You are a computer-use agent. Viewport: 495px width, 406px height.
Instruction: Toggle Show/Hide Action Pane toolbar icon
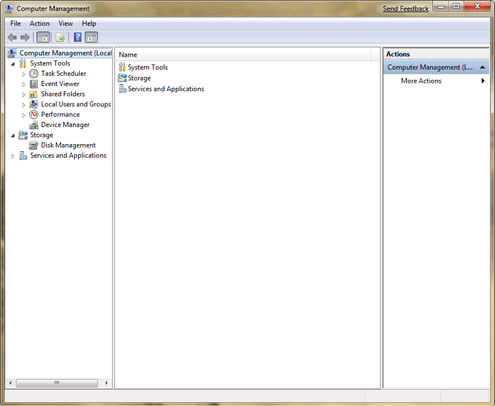(x=91, y=37)
